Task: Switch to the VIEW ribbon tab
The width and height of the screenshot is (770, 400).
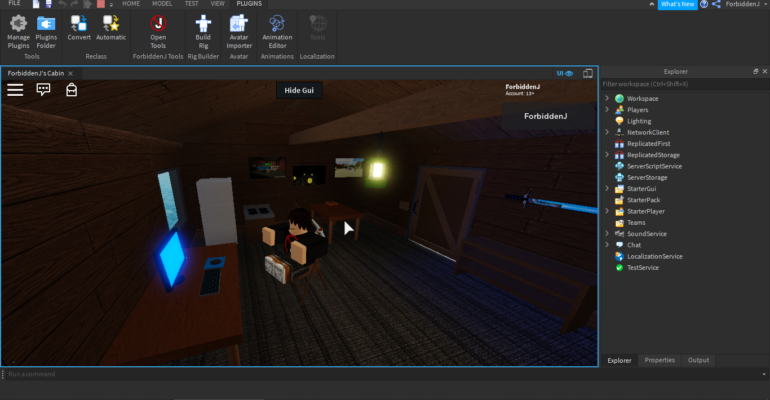Action: point(218,3)
